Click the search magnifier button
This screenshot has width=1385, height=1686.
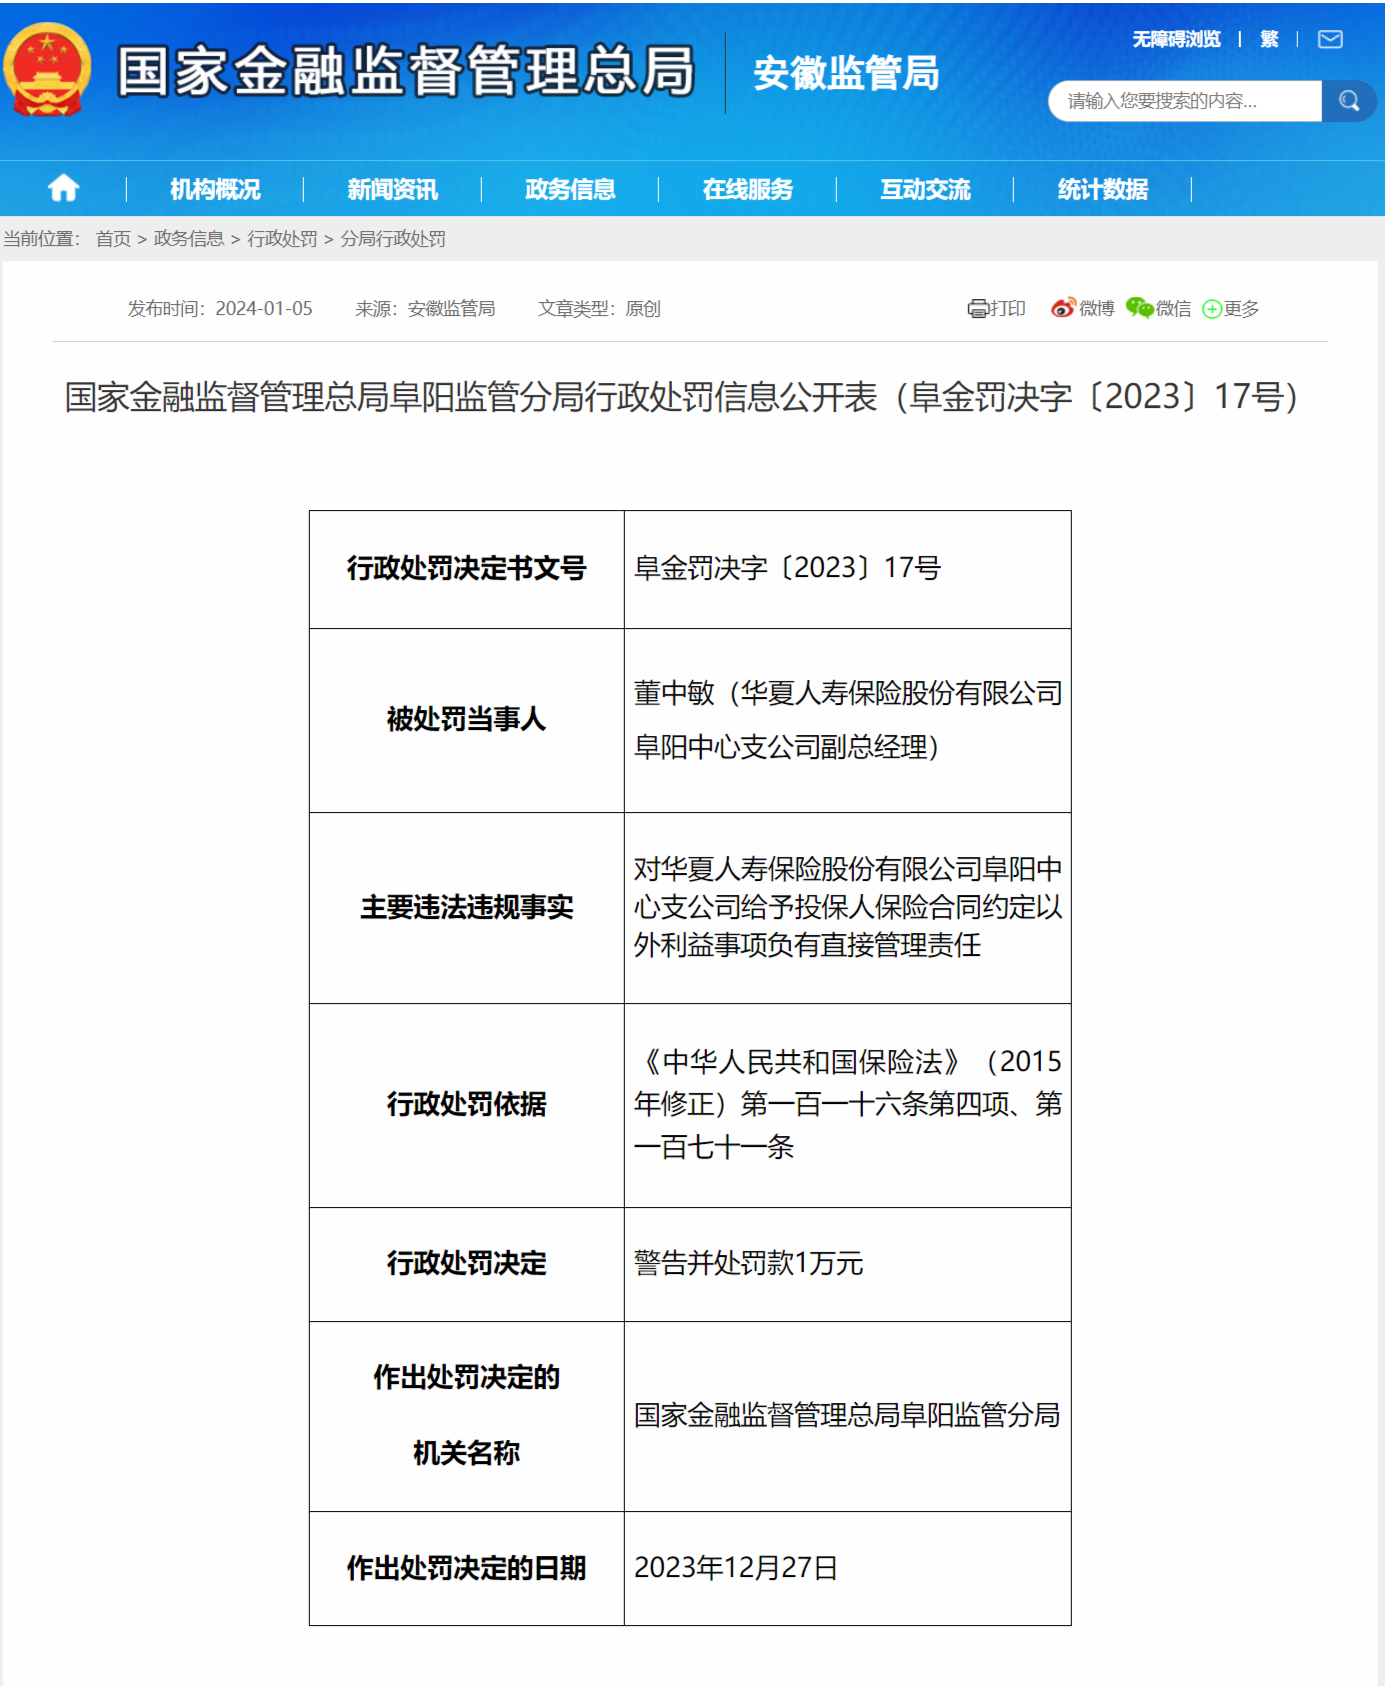pos(1349,101)
